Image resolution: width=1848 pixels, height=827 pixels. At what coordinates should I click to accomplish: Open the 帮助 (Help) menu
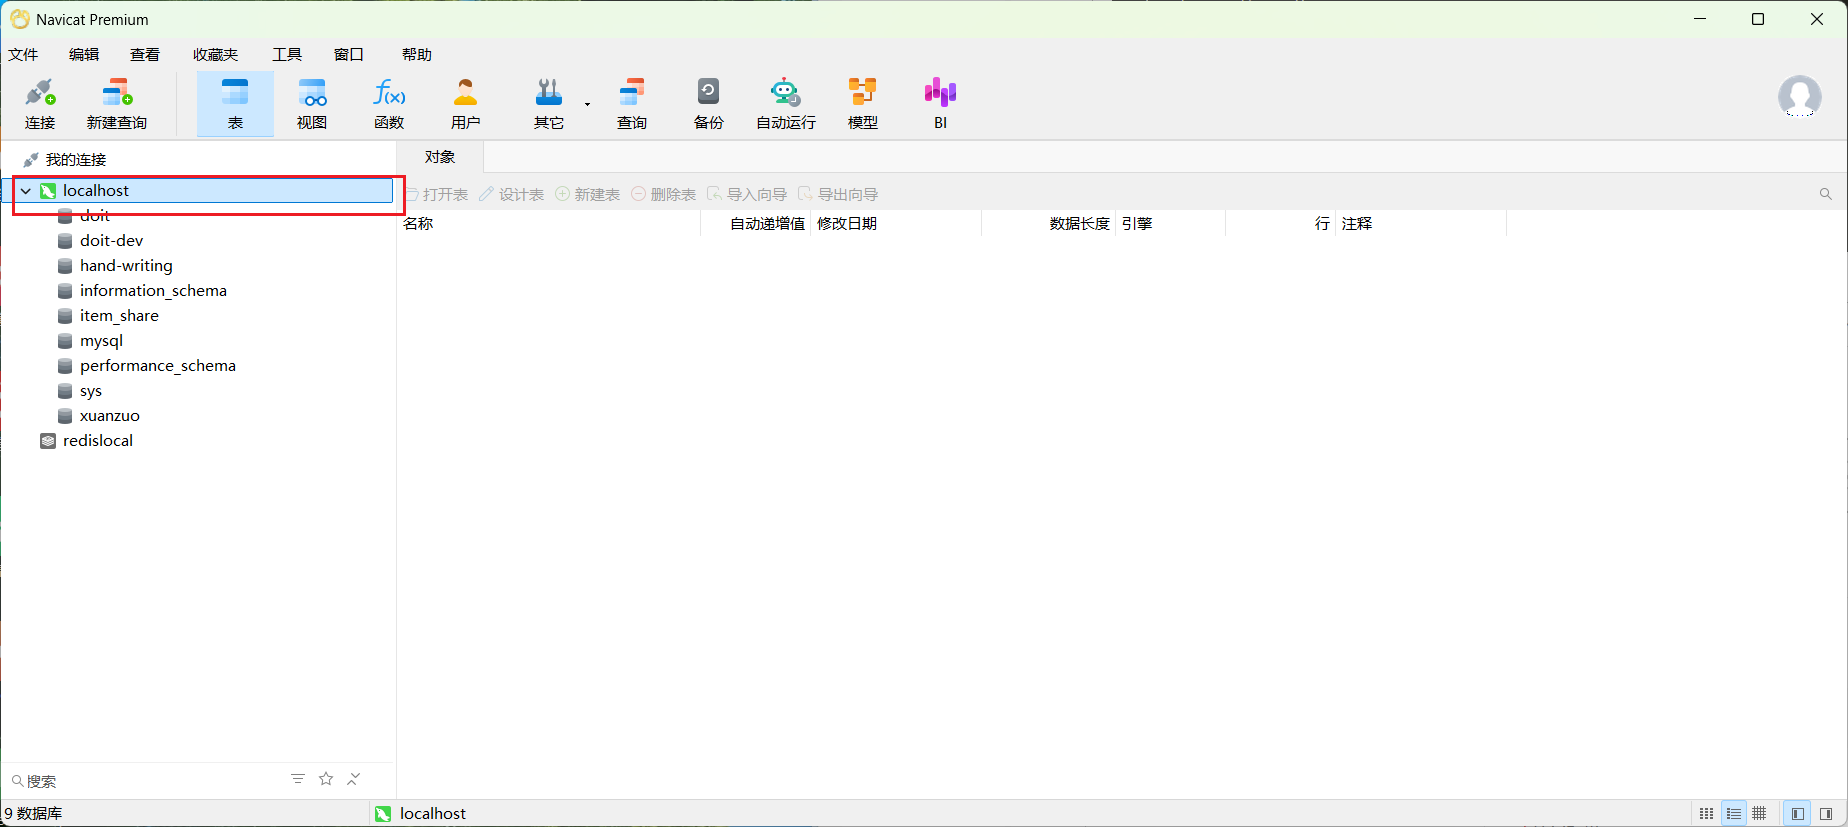417,55
